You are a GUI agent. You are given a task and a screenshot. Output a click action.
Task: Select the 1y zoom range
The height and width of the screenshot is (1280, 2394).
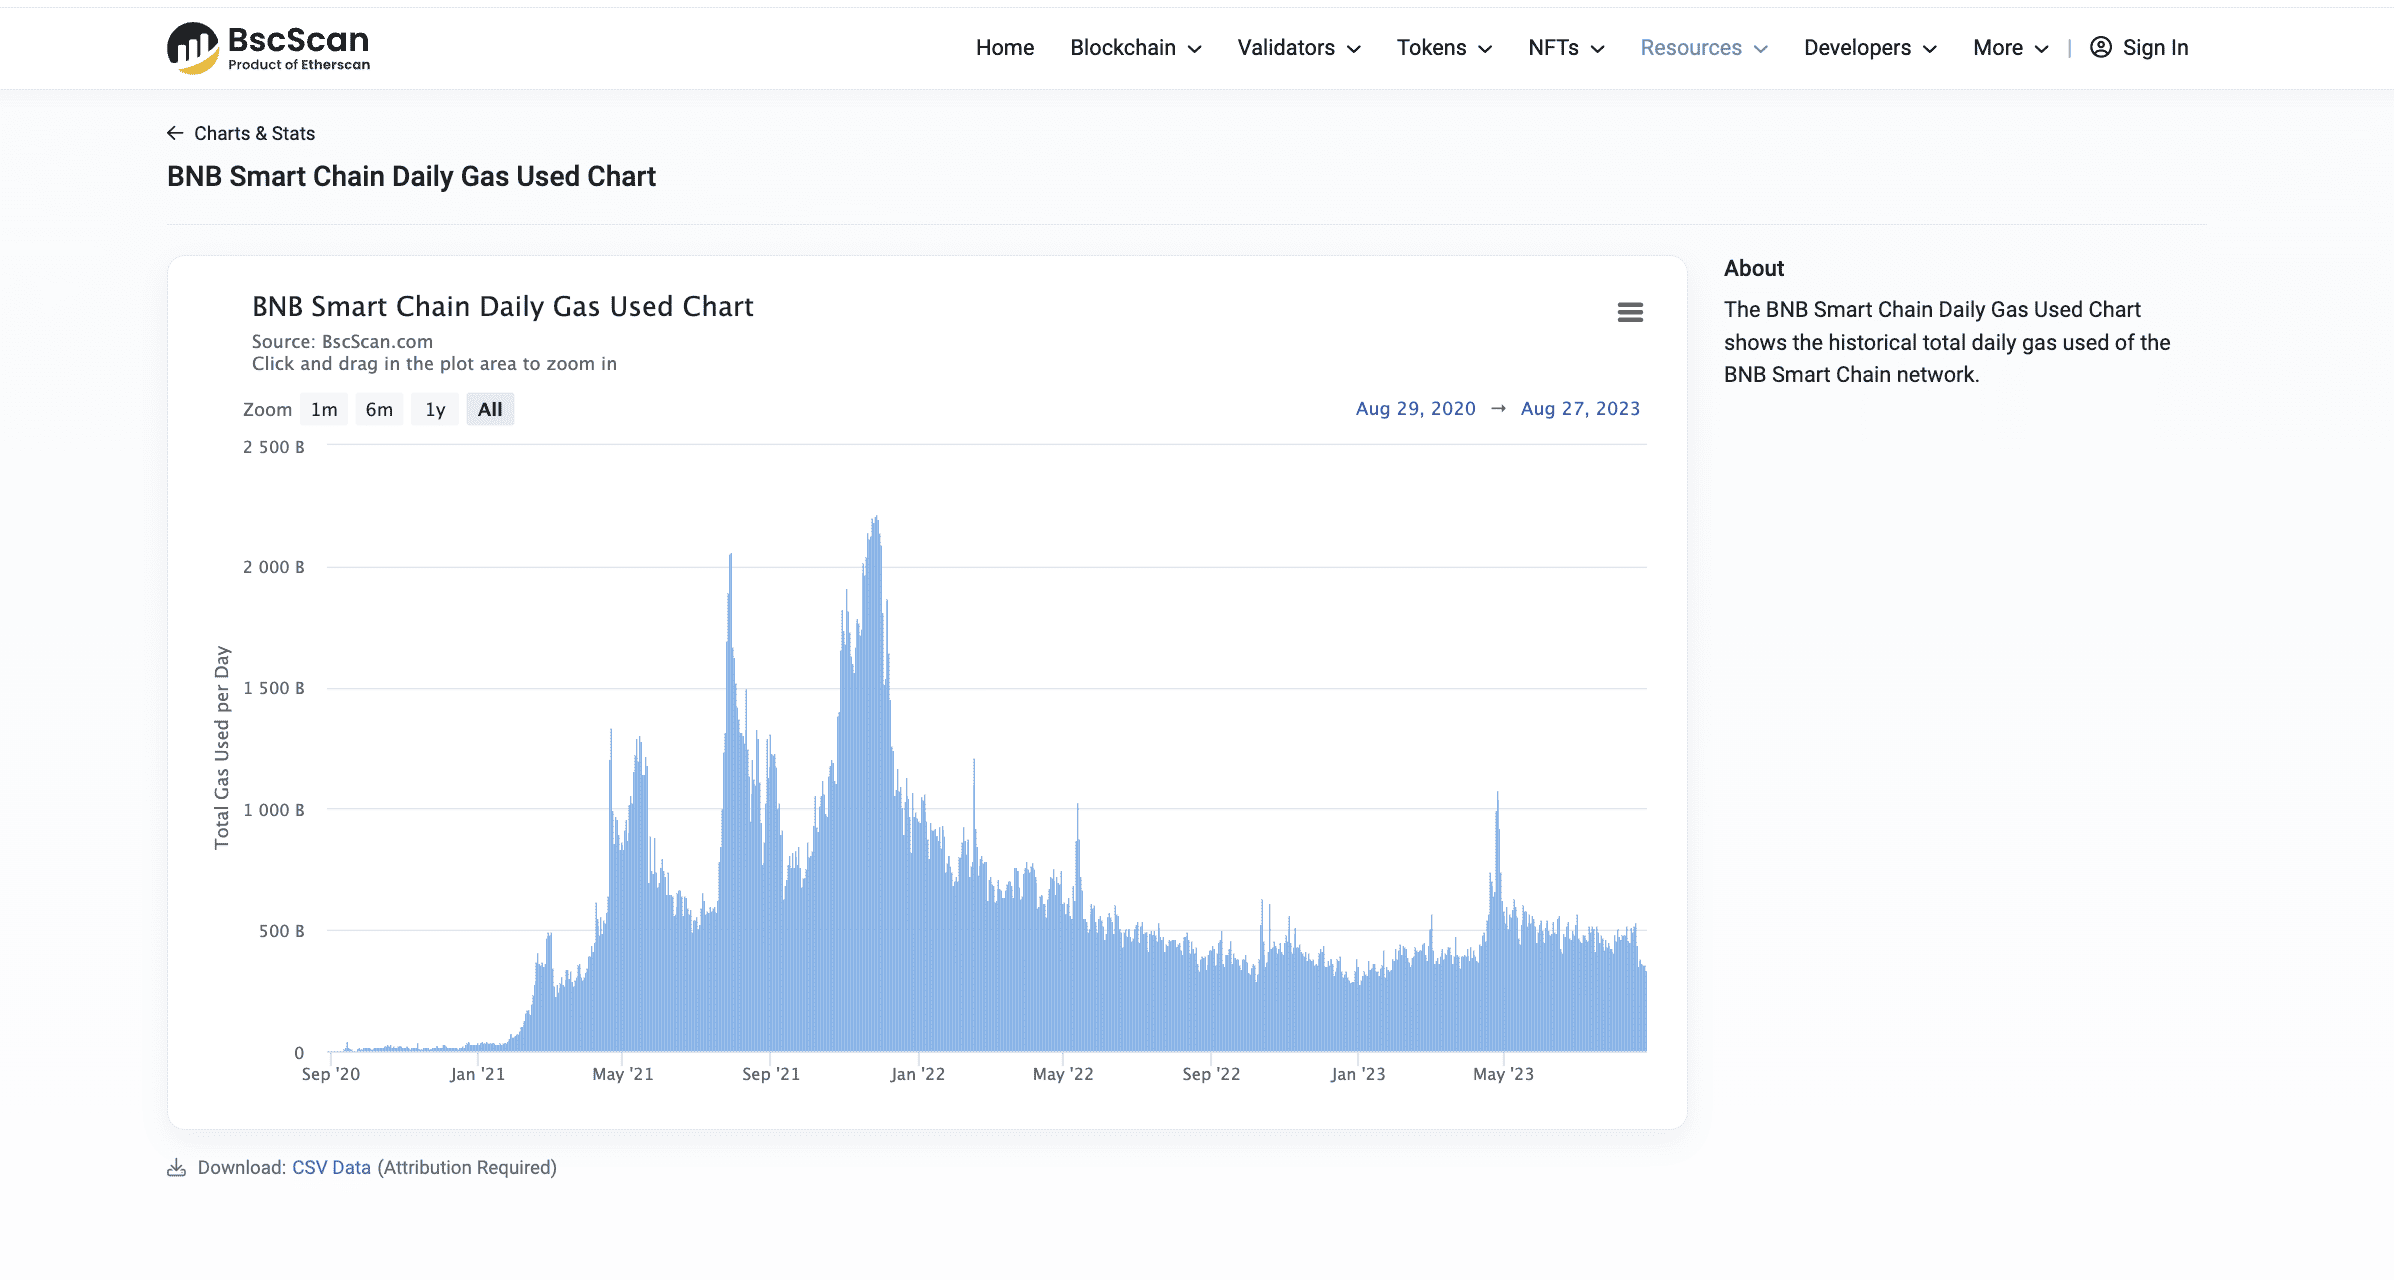[435, 409]
